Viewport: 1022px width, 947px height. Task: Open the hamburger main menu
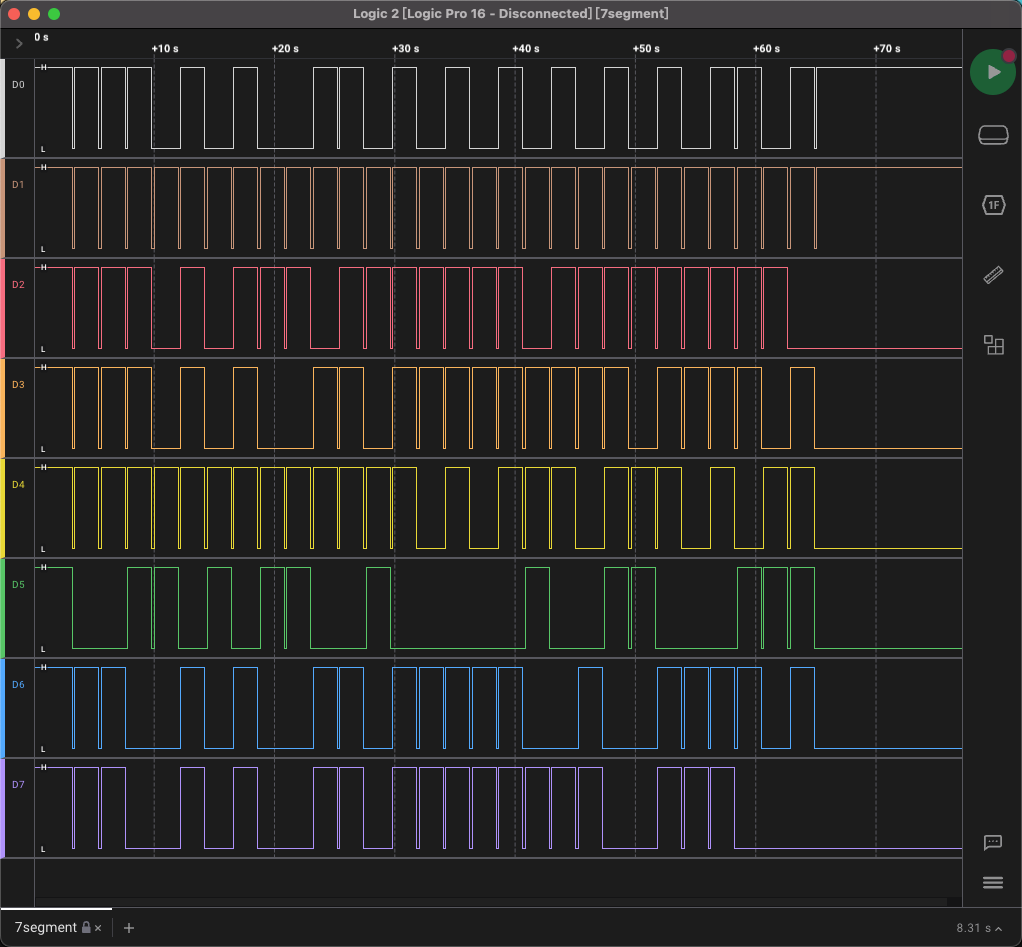pyautogui.click(x=992, y=882)
